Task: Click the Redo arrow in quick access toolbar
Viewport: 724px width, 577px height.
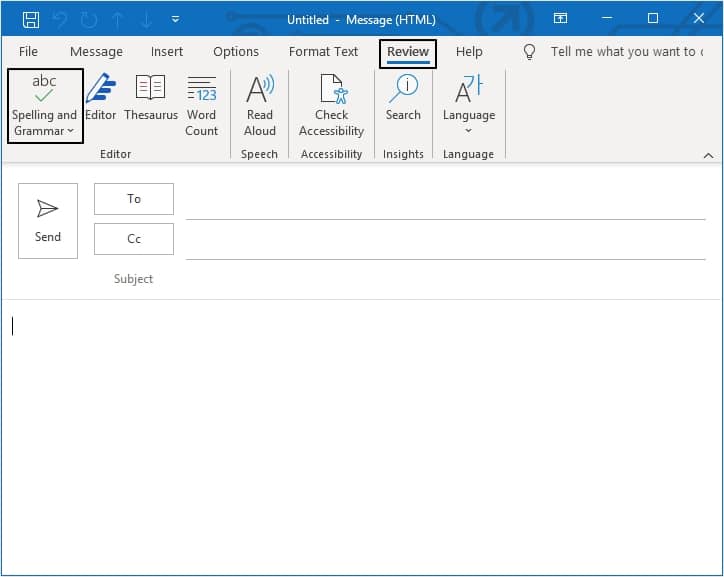Action: (89, 20)
